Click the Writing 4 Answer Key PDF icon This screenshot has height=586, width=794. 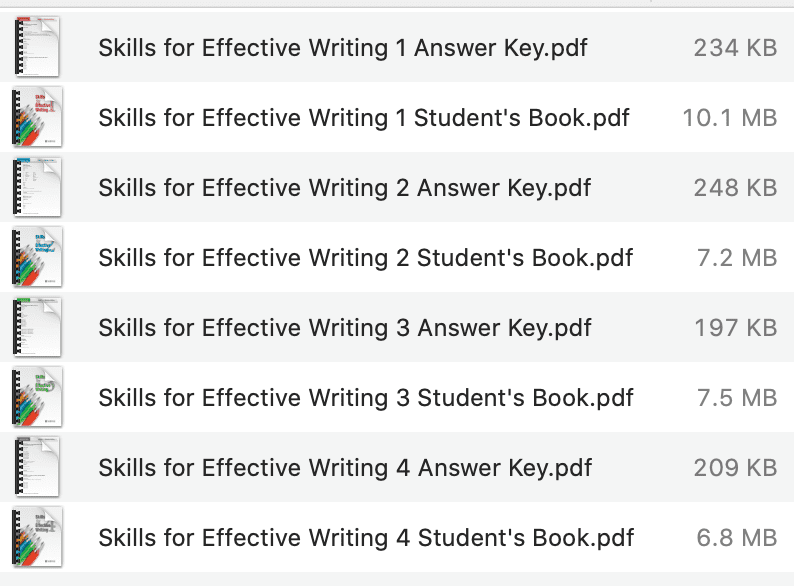tap(37, 467)
